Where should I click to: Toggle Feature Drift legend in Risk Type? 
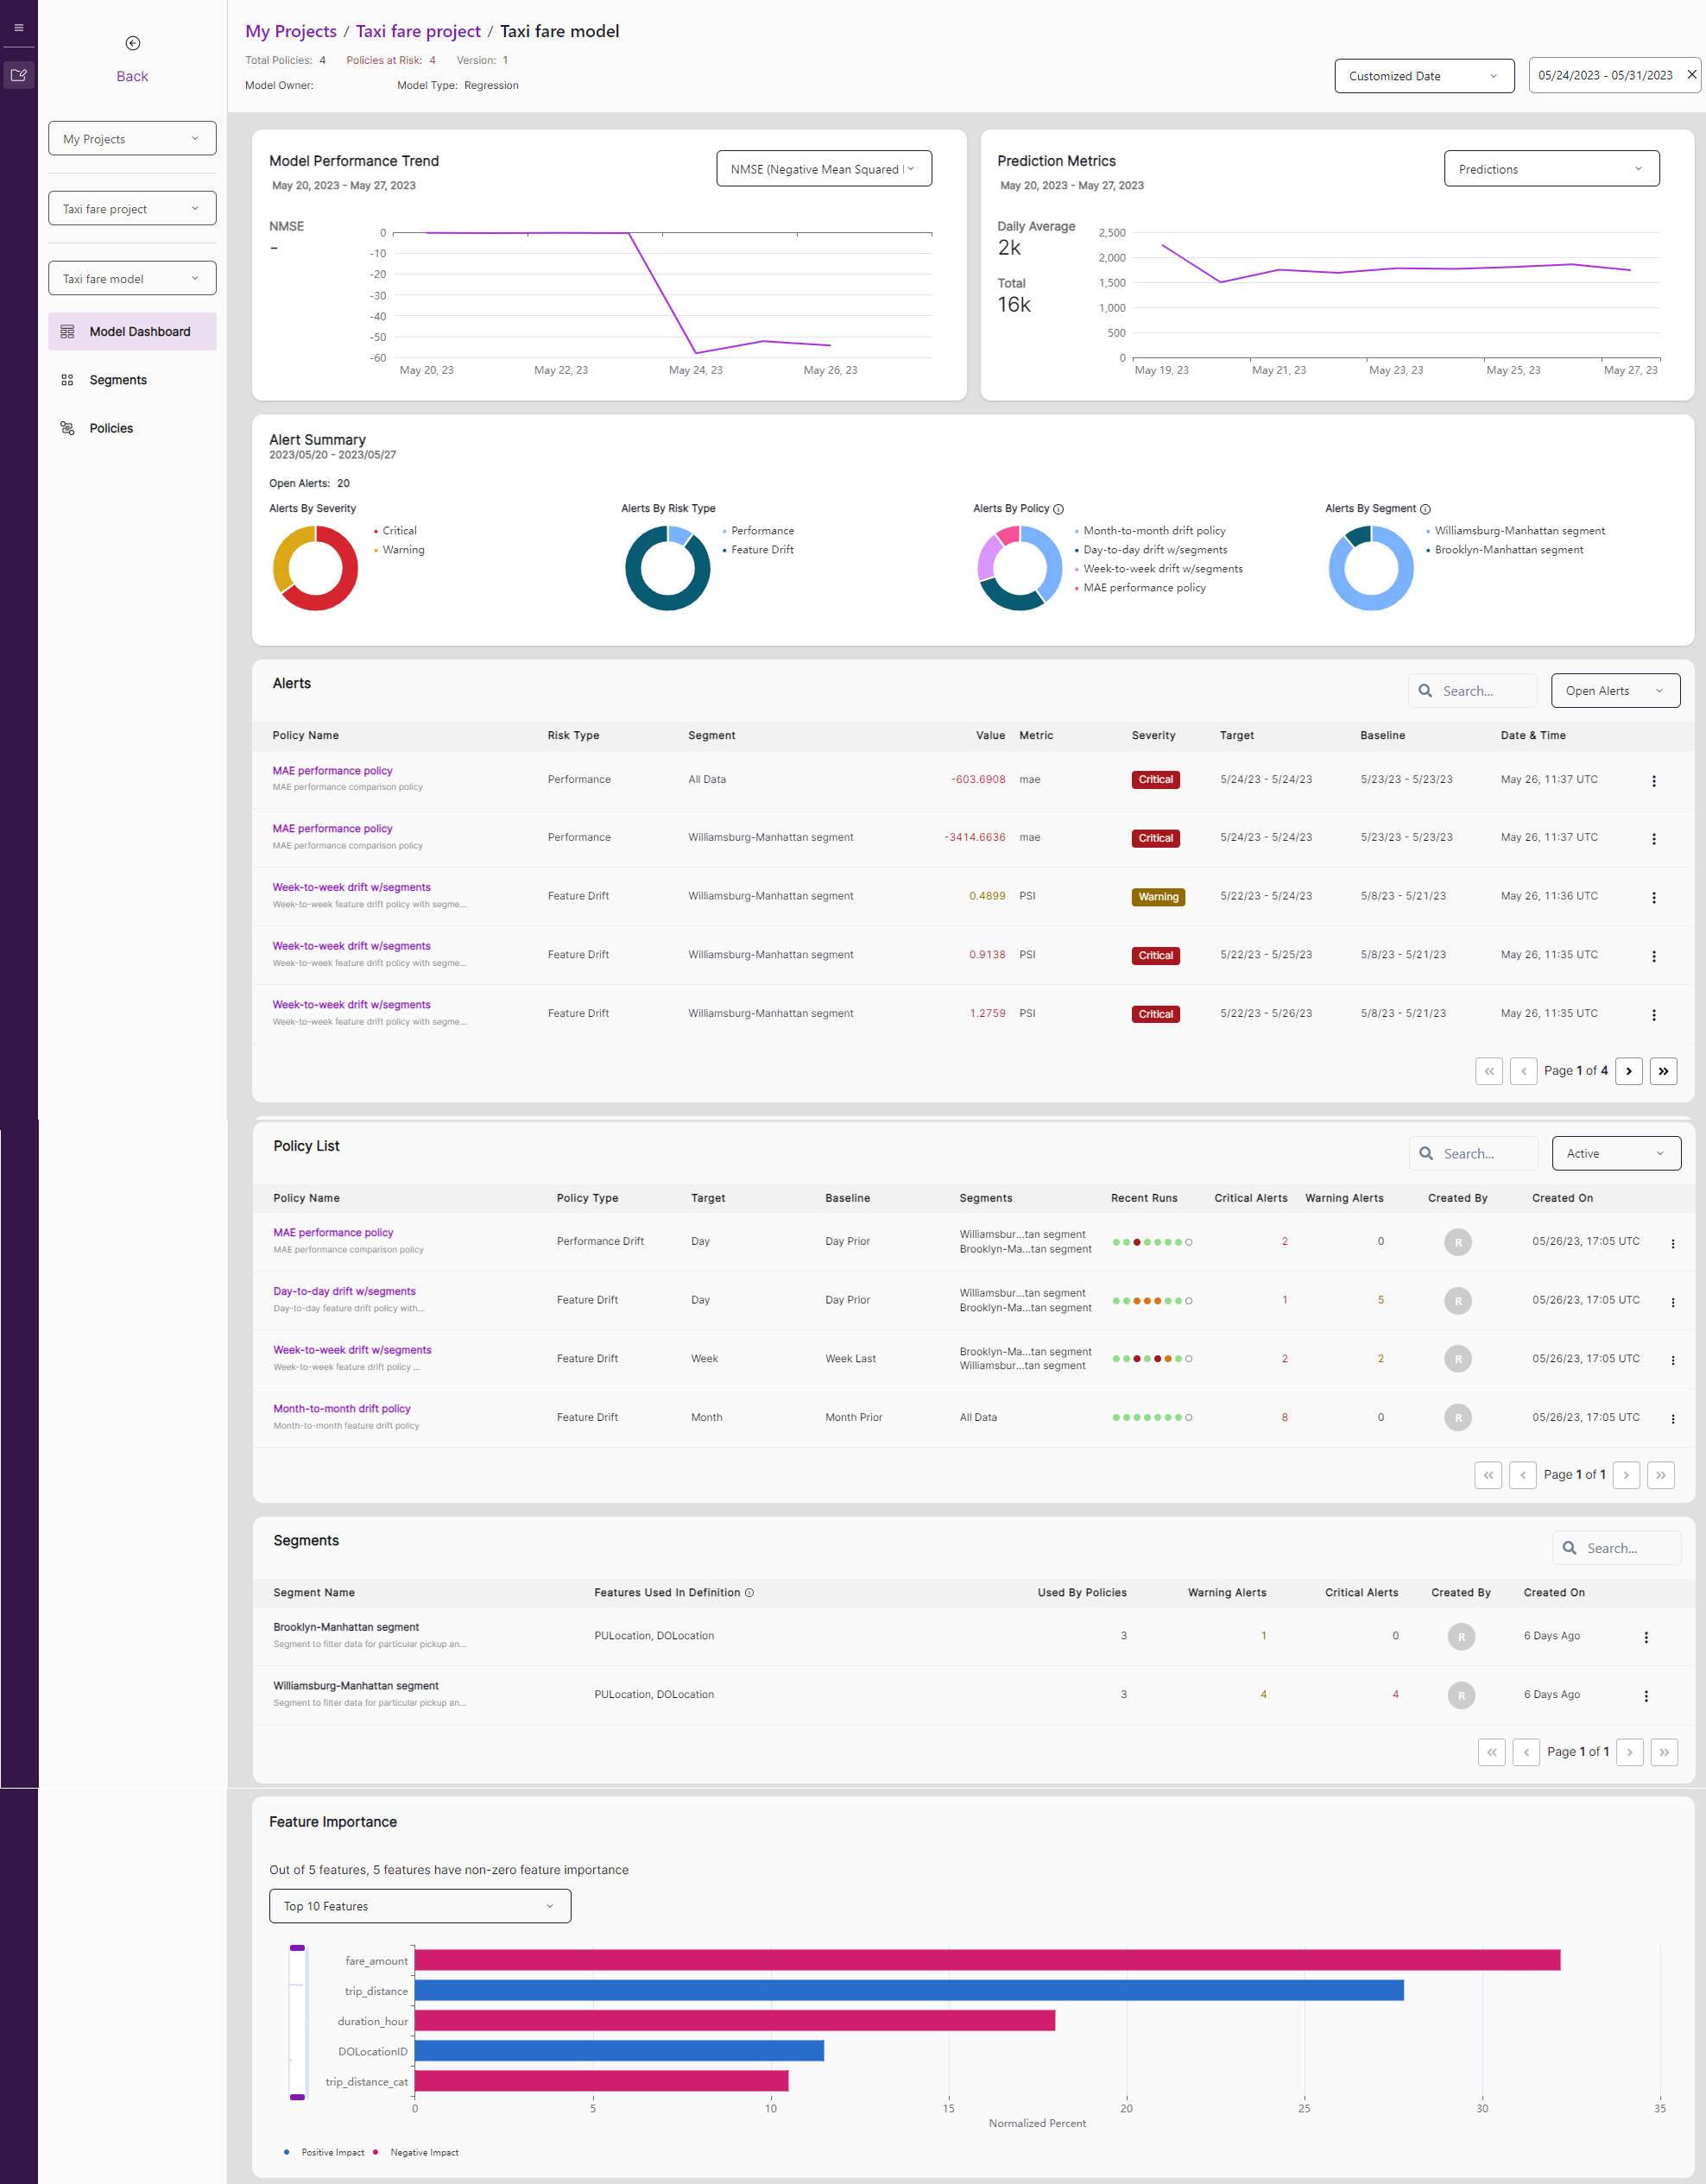759,550
